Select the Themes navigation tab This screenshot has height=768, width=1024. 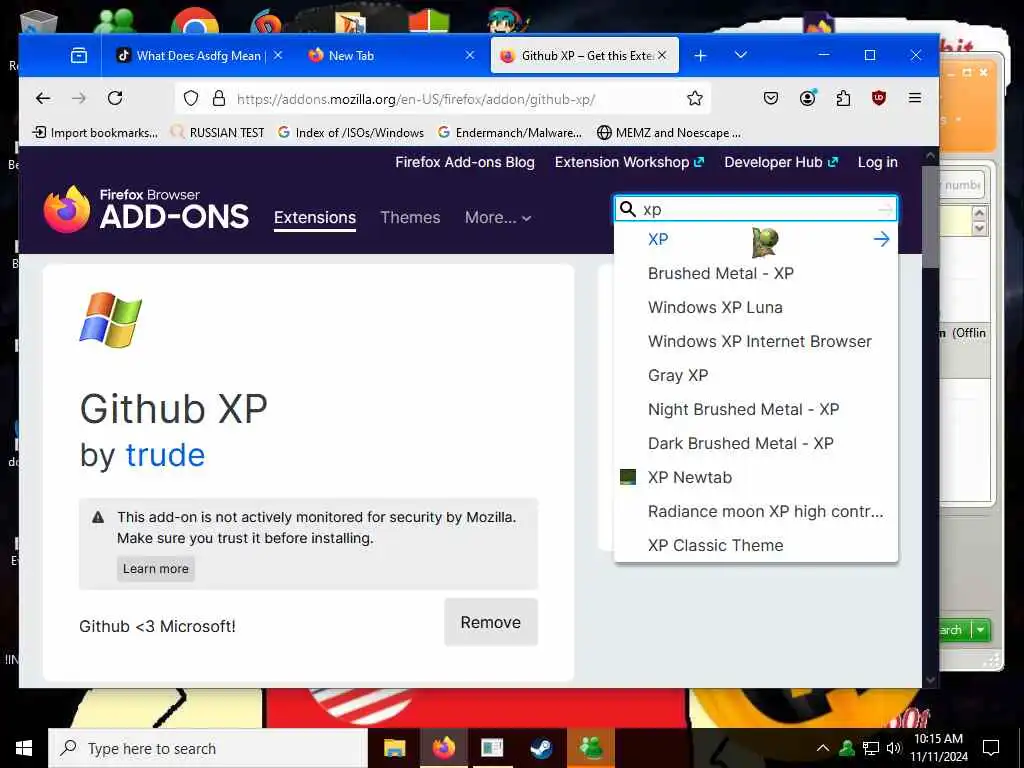pos(410,217)
